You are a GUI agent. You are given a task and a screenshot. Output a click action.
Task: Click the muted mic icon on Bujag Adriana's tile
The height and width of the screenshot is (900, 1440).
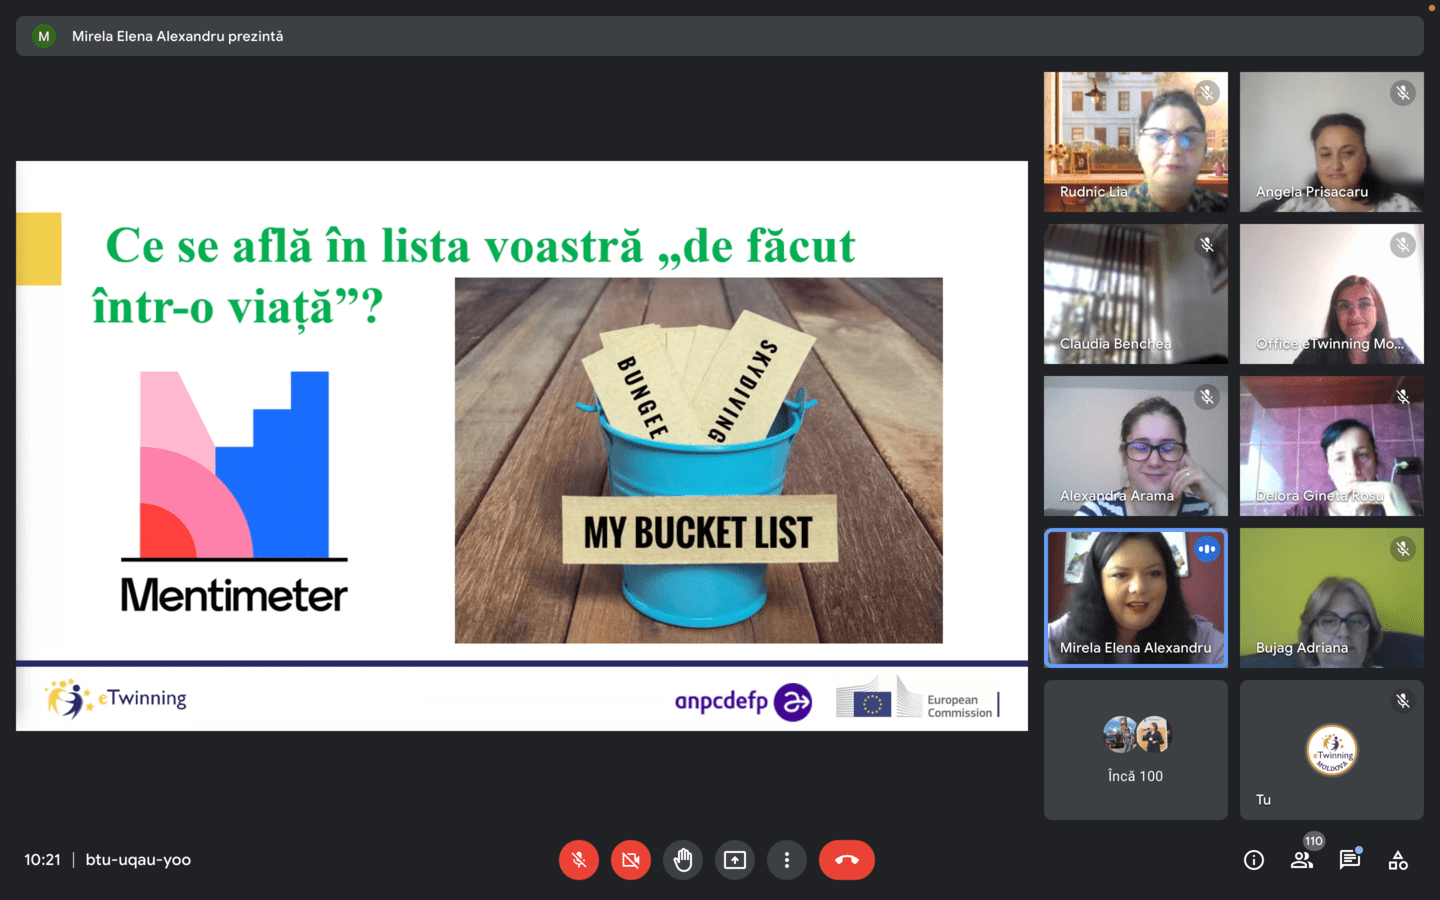pyautogui.click(x=1403, y=549)
